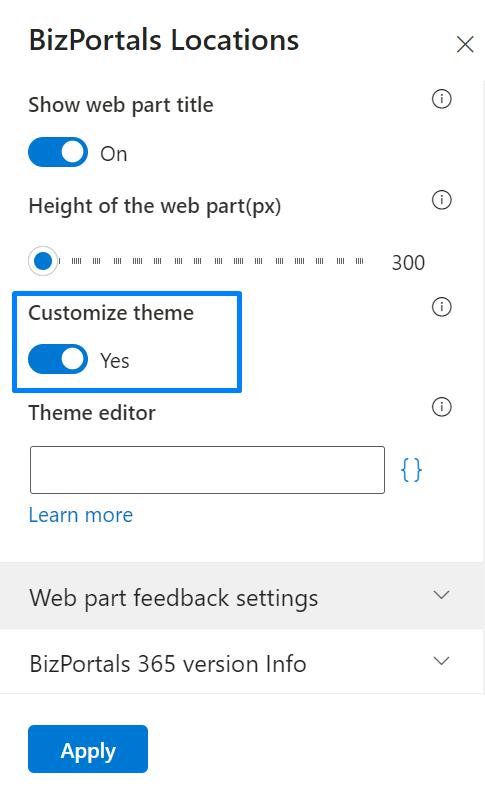
Task: Click the BizPortals 365 version Info heading
Action: pyautogui.click(x=168, y=664)
